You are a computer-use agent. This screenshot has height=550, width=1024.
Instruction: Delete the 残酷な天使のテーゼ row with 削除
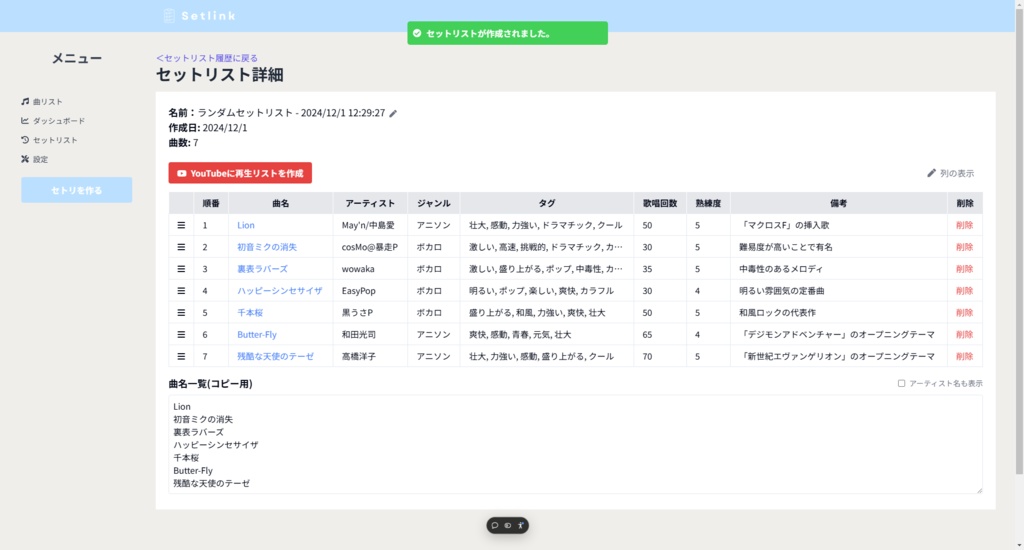(x=964, y=357)
